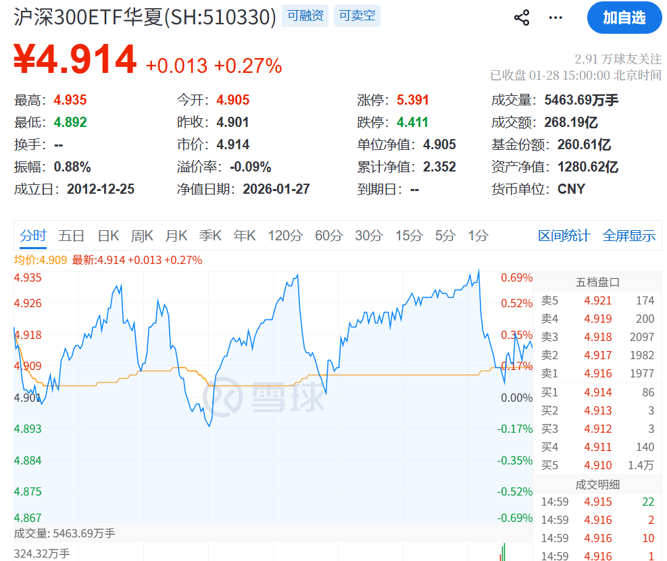The height and width of the screenshot is (561, 667).
Task: Click the 买1 bid row at 4.914
Action: pyautogui.click(x=598, y=392)
